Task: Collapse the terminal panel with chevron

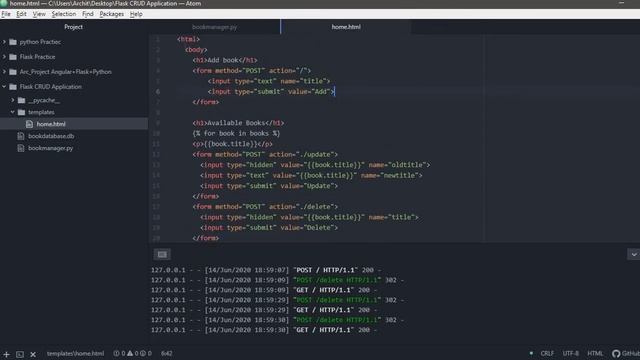Action: 633,254
